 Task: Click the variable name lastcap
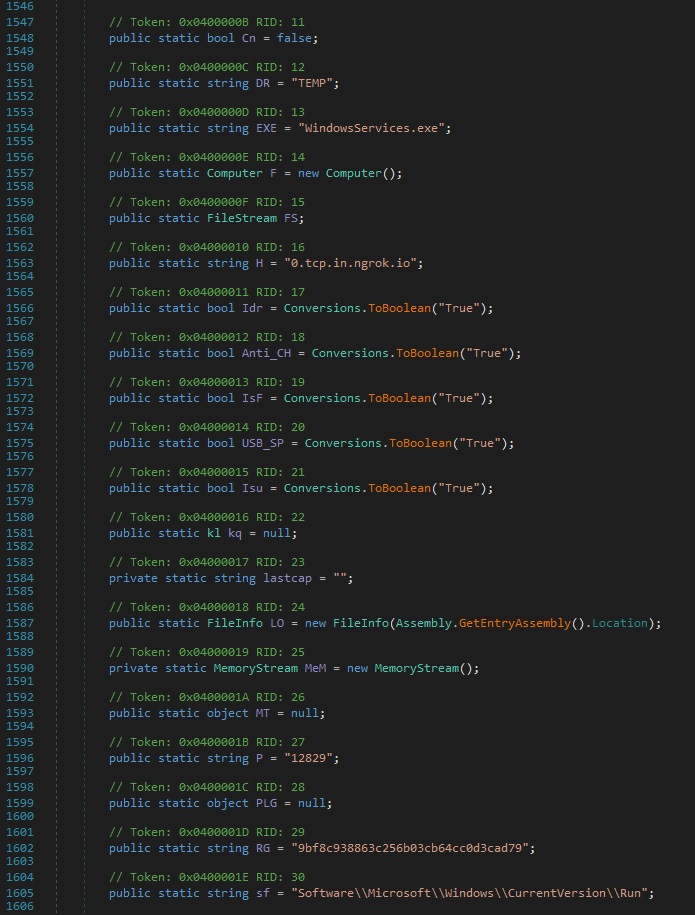click(288, 578)
